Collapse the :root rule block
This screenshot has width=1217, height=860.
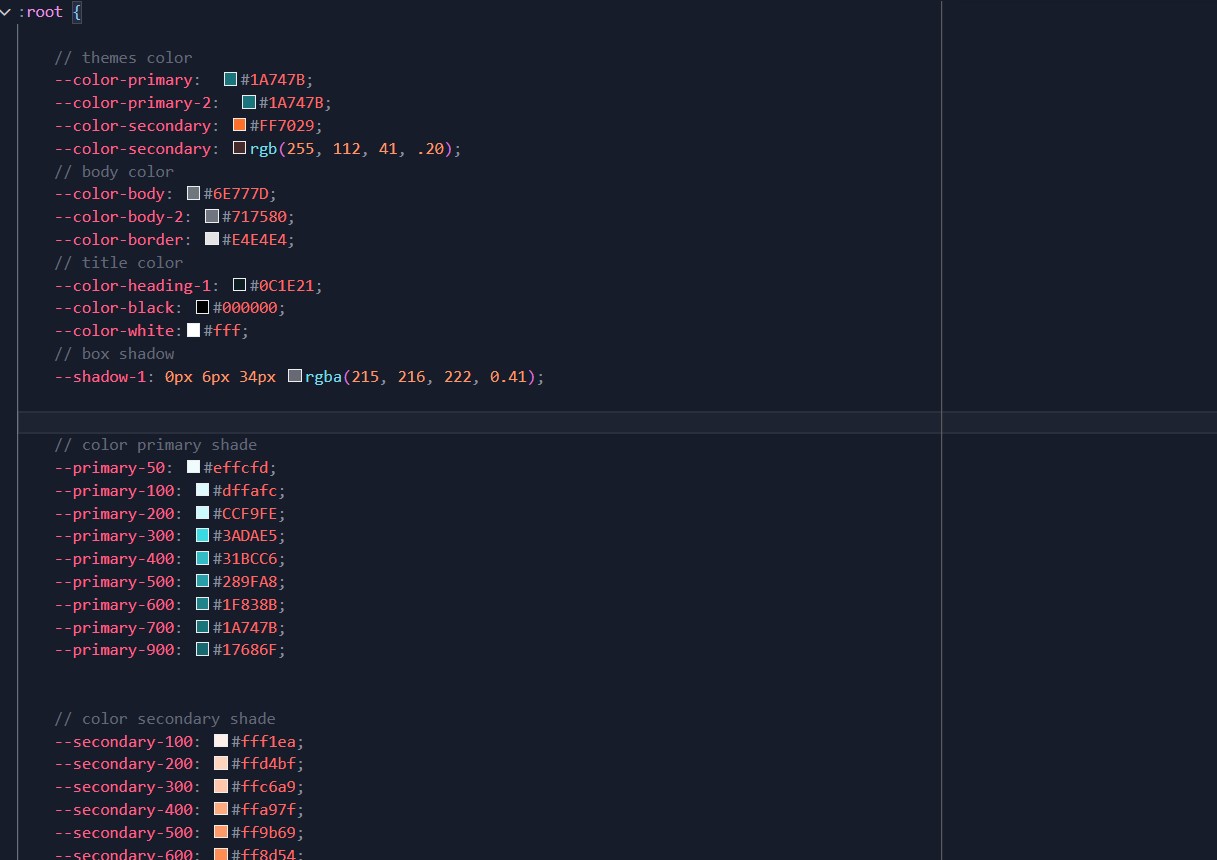click(6, 12)
